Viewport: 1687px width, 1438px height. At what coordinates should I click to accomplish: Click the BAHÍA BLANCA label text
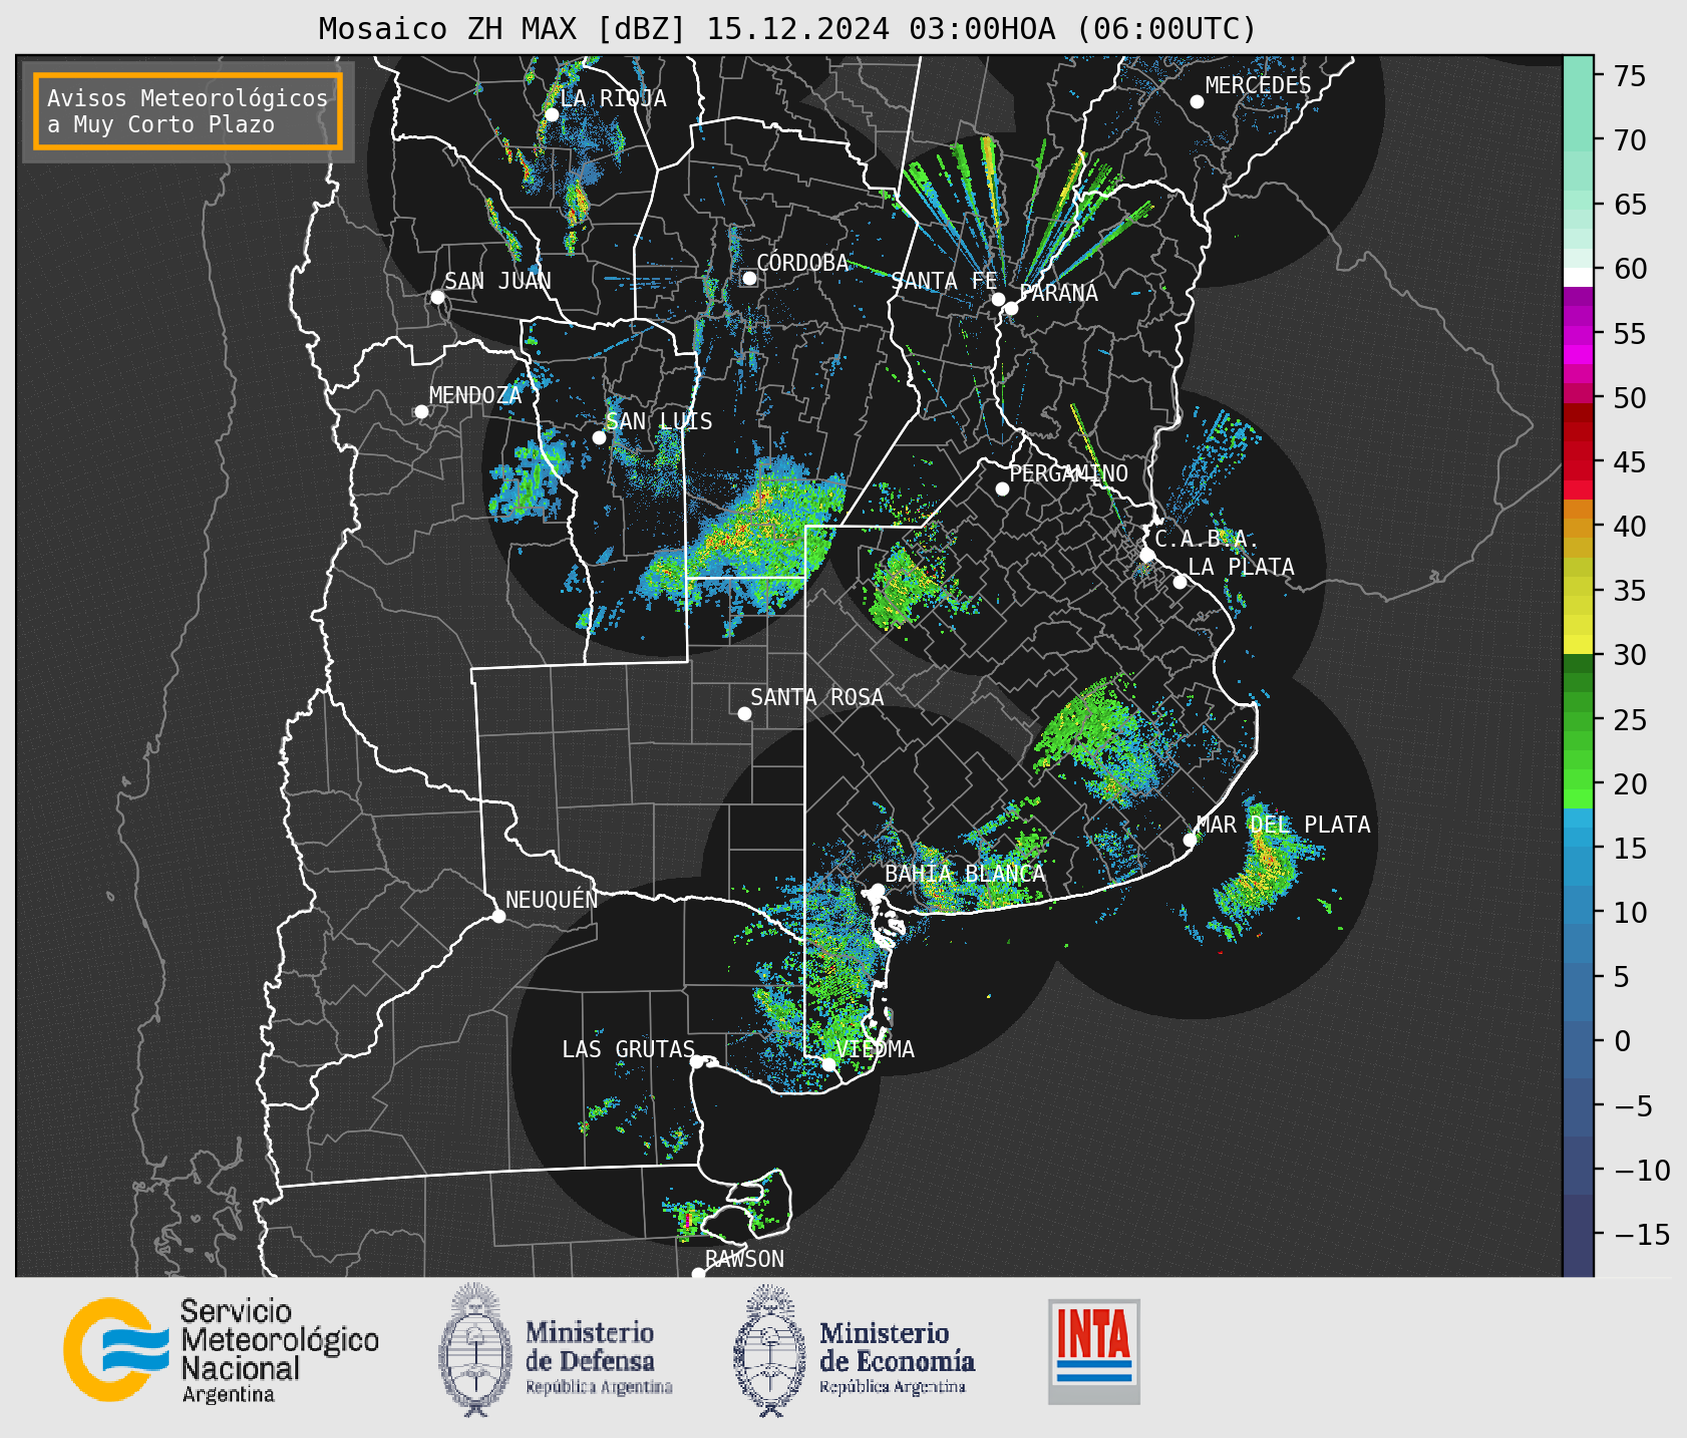(x=965, y=873)
